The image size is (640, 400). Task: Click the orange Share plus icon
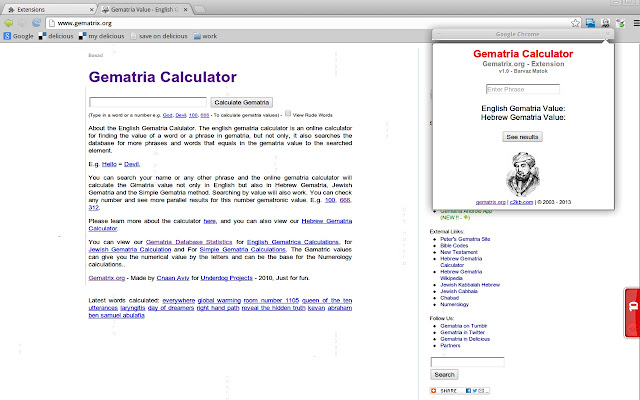[433, 391]
